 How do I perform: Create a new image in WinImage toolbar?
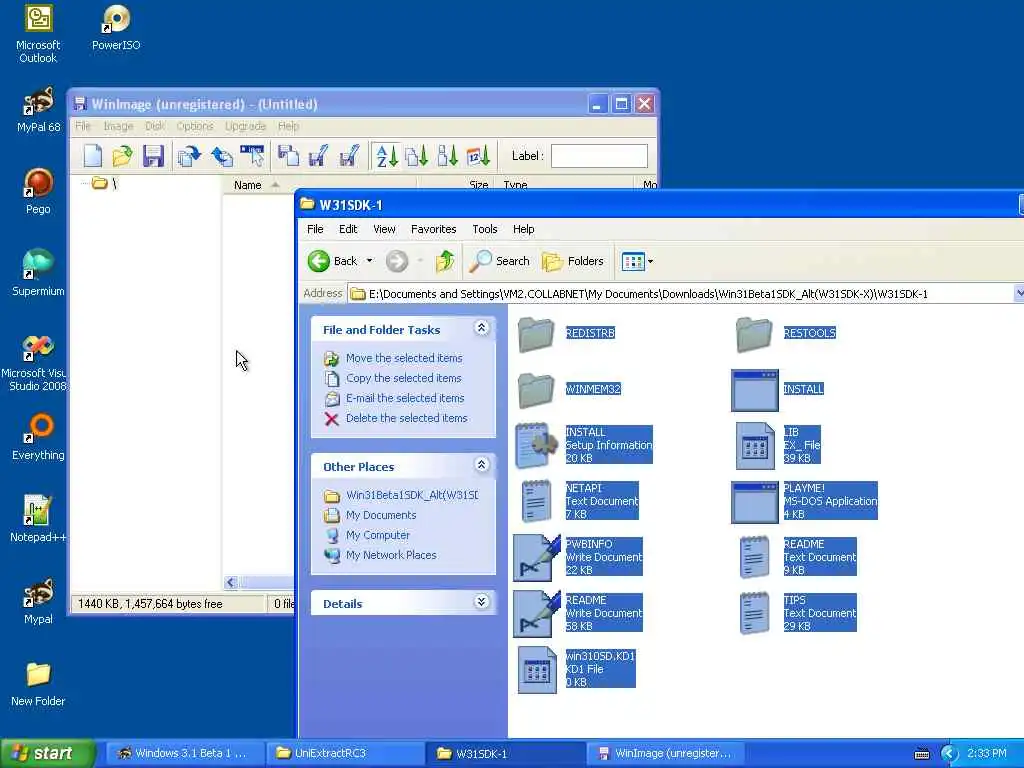[93, 156]
